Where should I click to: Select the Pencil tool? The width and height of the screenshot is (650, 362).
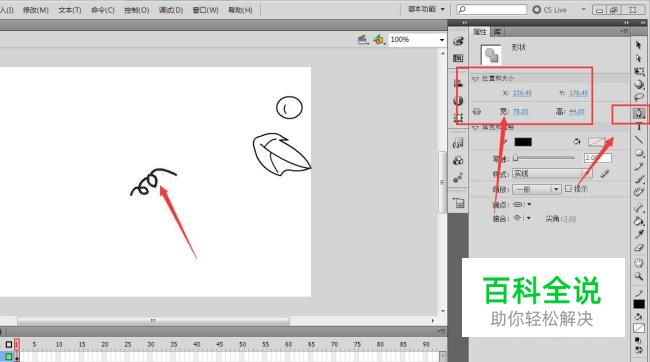pyautogui.click(x=639, y=166)
